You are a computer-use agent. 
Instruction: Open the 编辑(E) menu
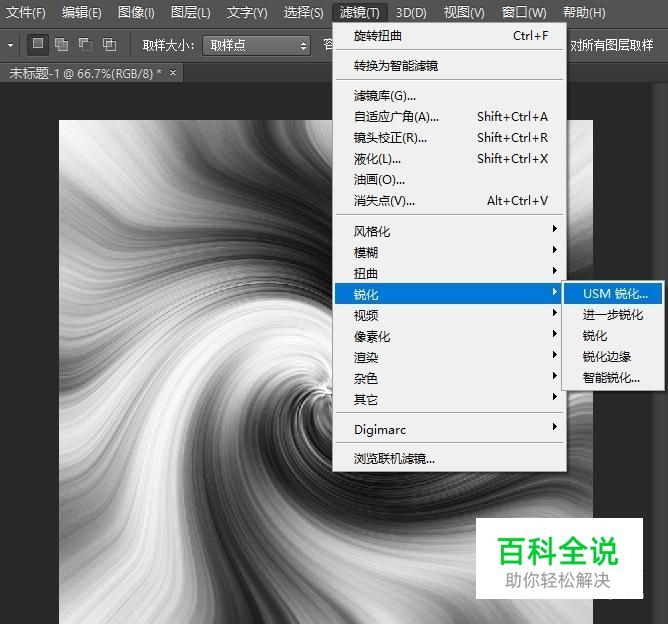click(81, 13)
